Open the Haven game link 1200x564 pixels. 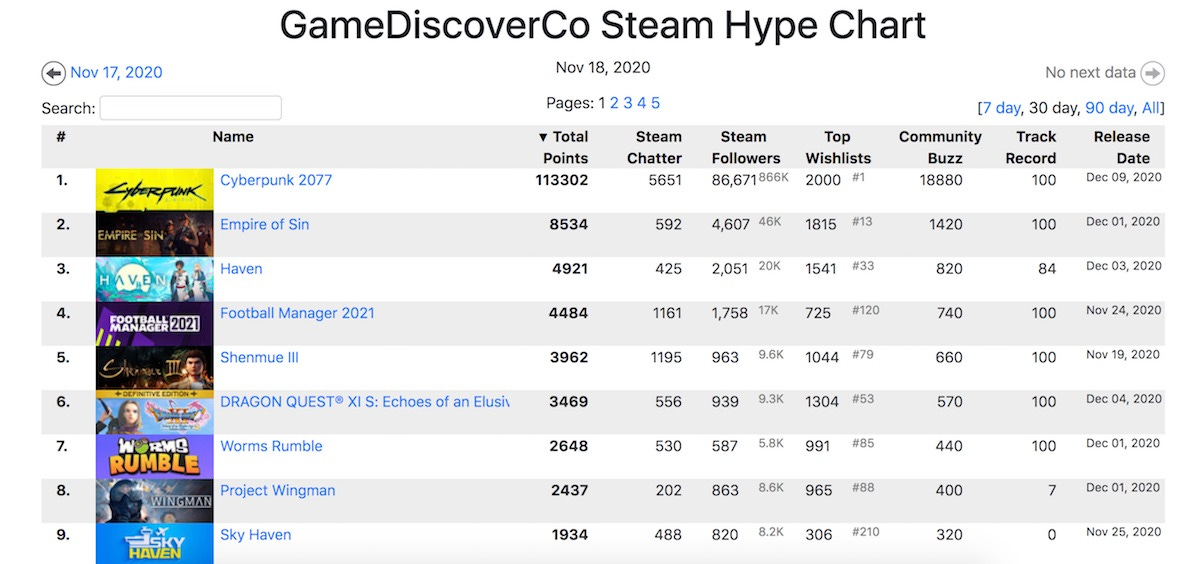pos(241,268)
